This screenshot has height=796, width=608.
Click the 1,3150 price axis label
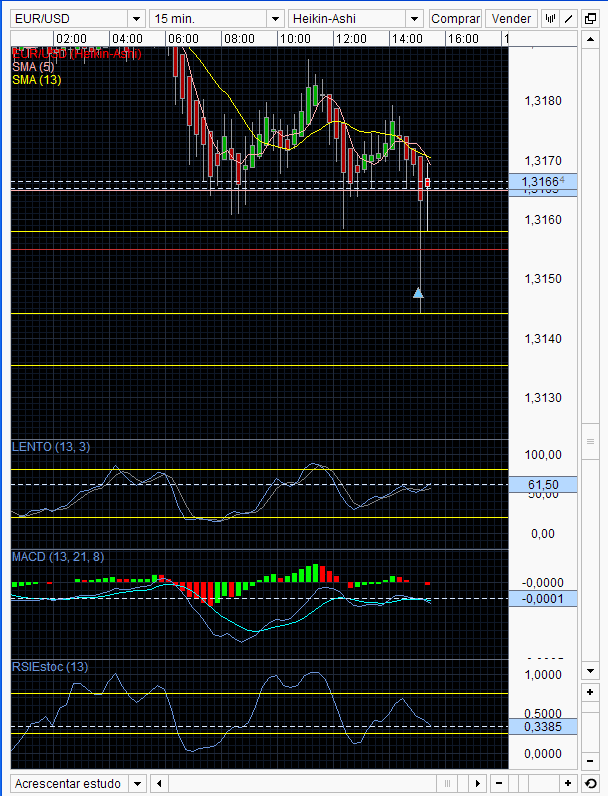click(x=543, y=279)
